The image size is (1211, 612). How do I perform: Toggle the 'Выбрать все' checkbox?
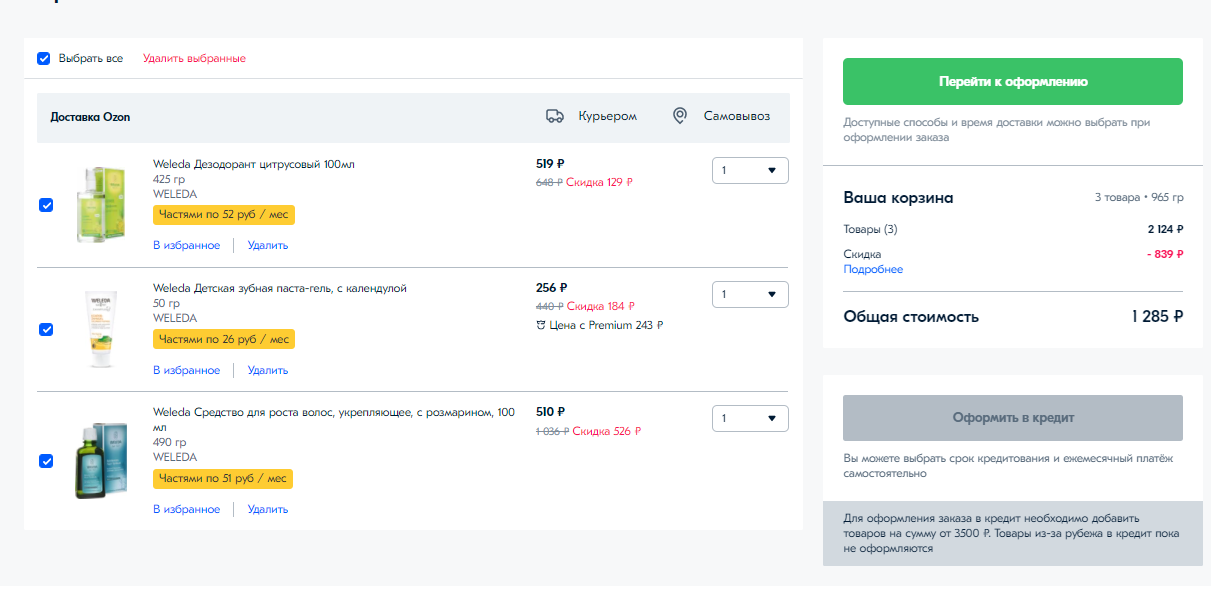point(44,58)
